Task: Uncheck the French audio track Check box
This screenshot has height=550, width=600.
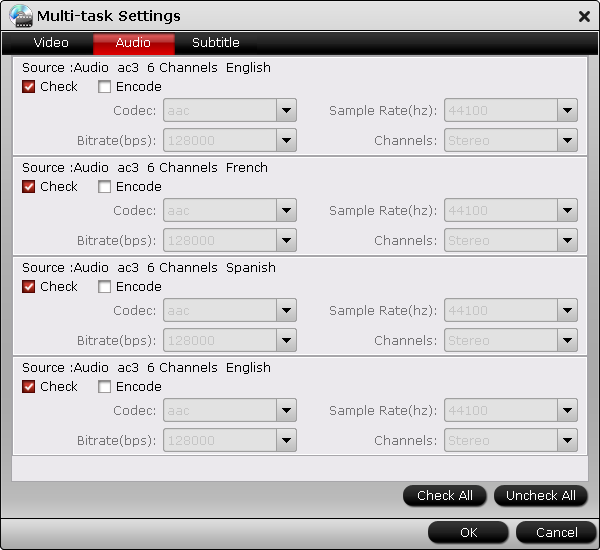Action: coord(29,187)
